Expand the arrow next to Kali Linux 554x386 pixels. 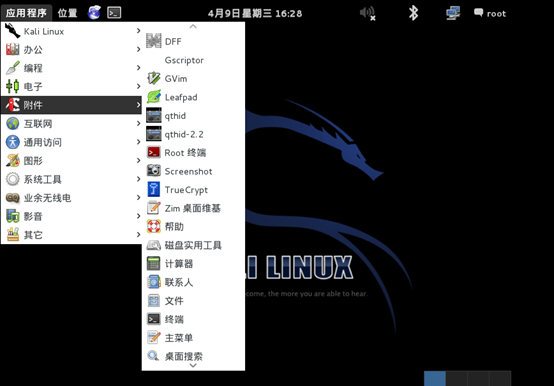coord(138,31)
